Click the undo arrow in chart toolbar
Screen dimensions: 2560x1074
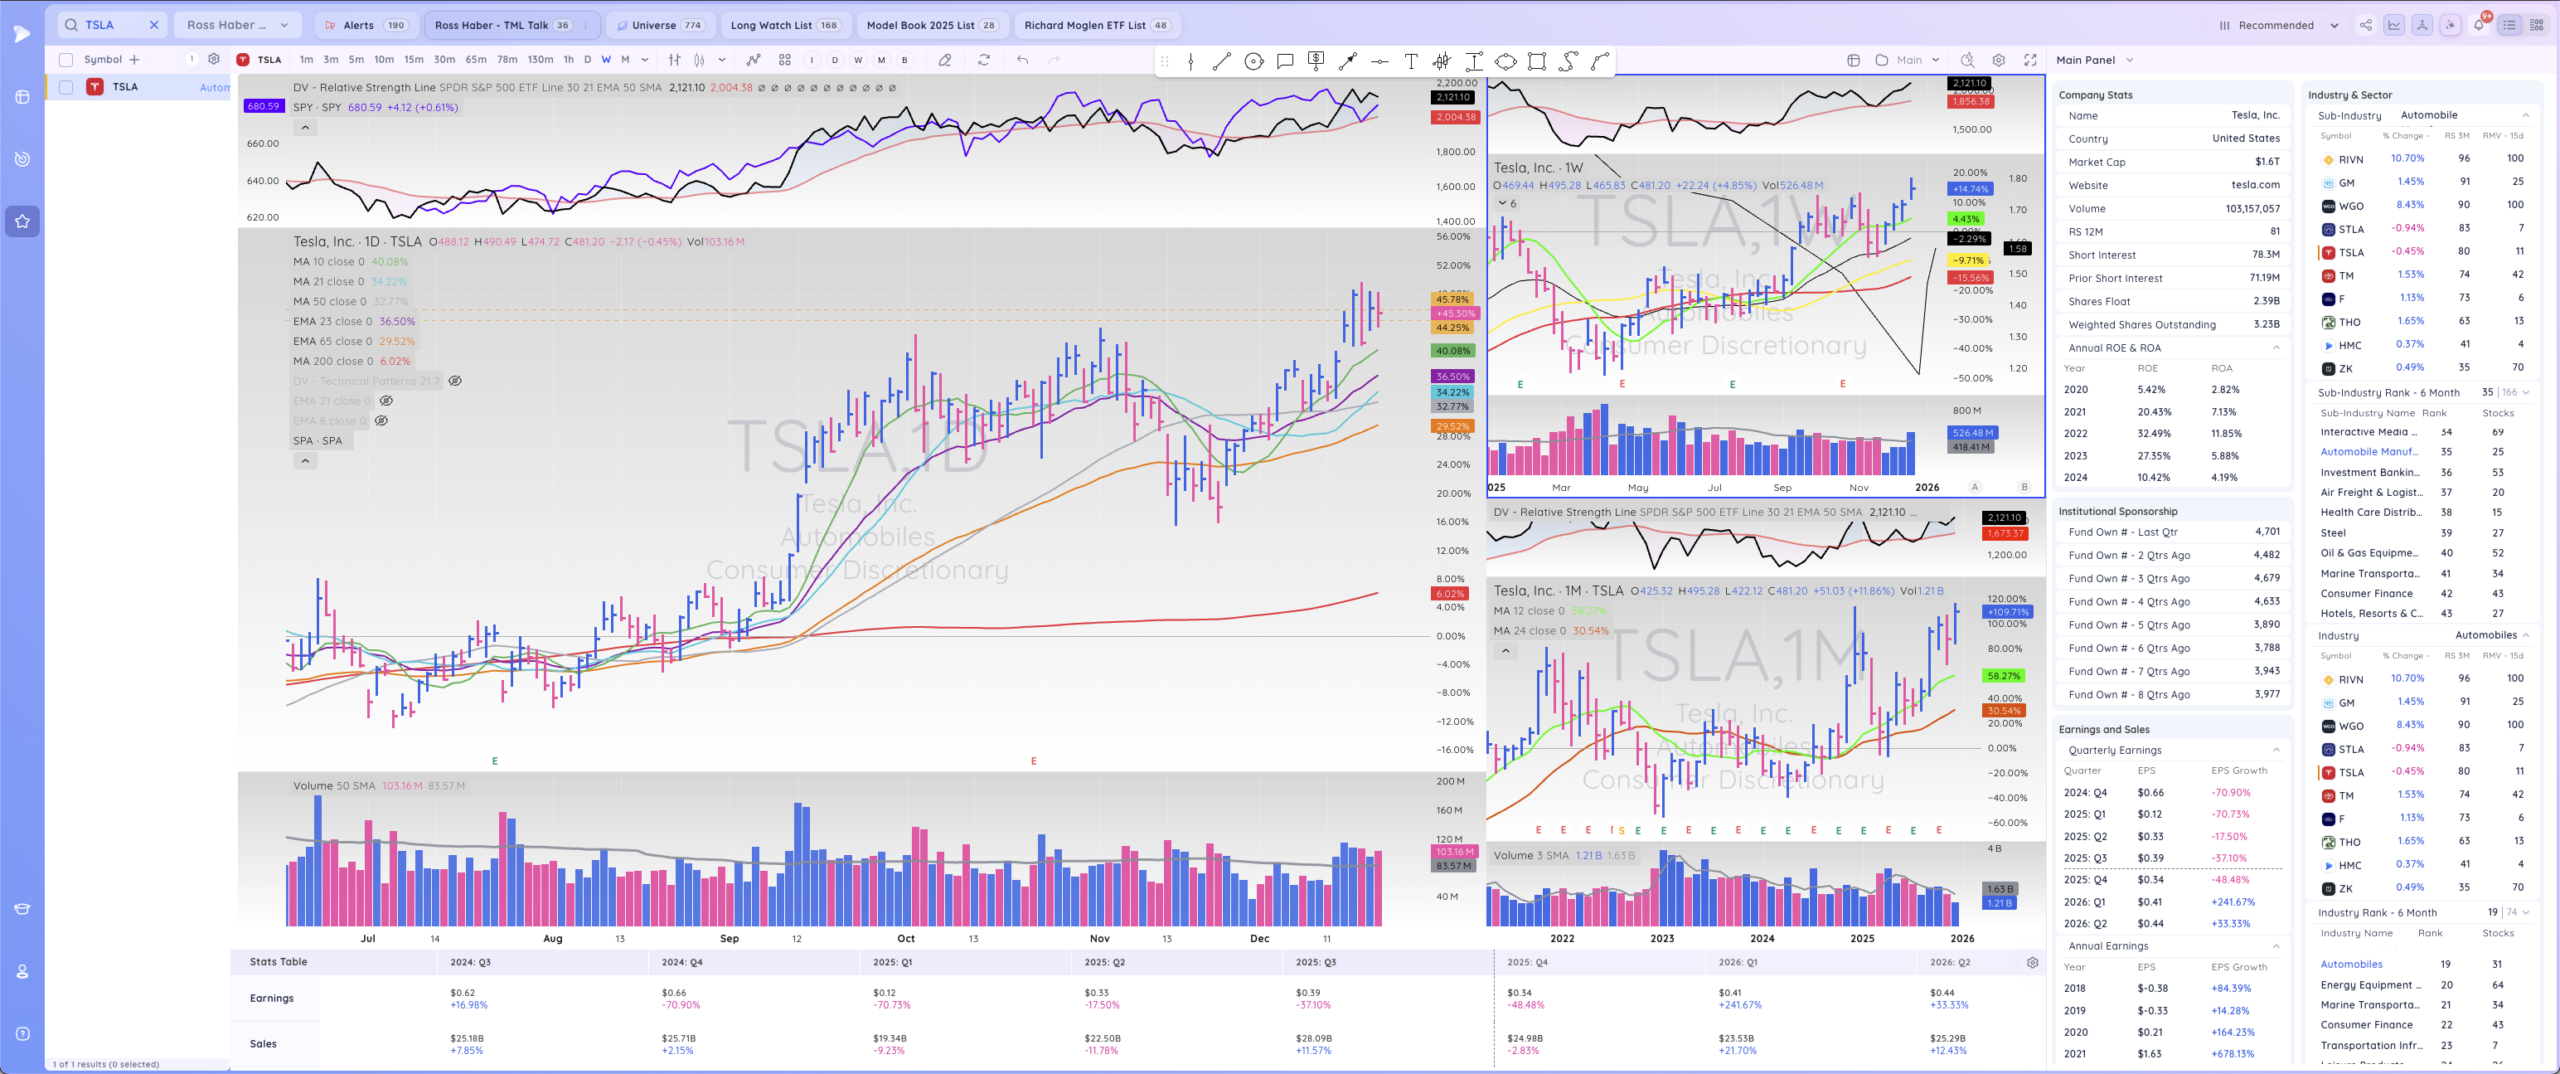tap(1022, 60)
